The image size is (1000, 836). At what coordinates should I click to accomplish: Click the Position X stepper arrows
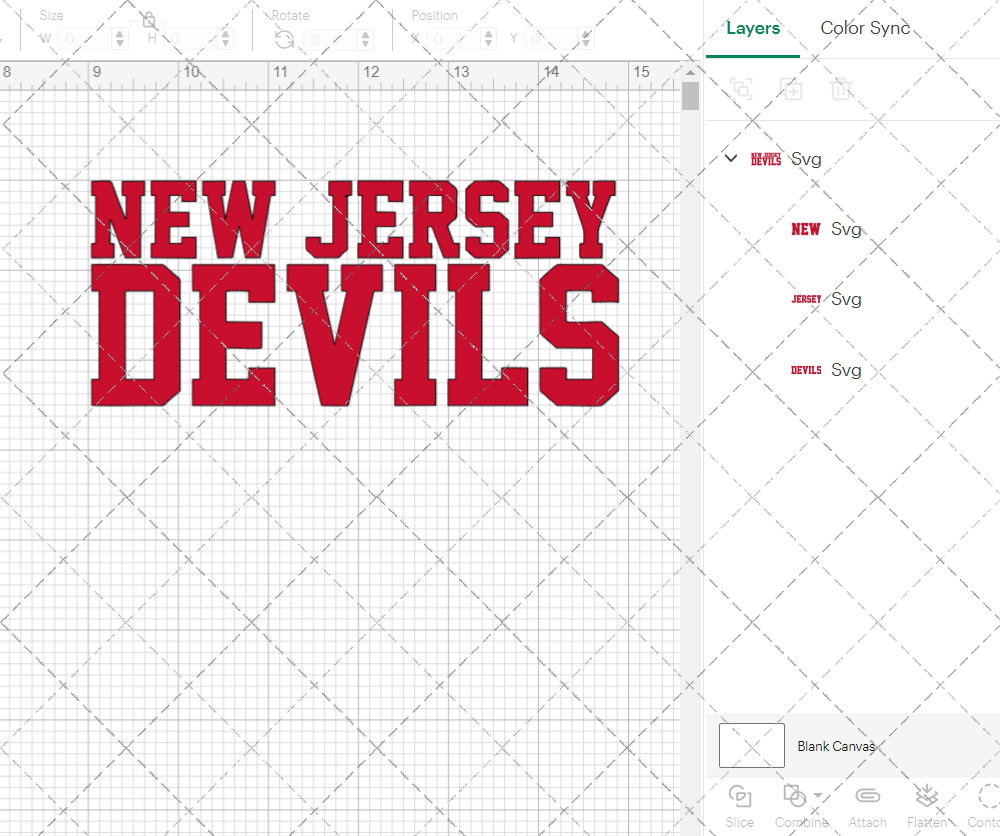click(489, 40)
